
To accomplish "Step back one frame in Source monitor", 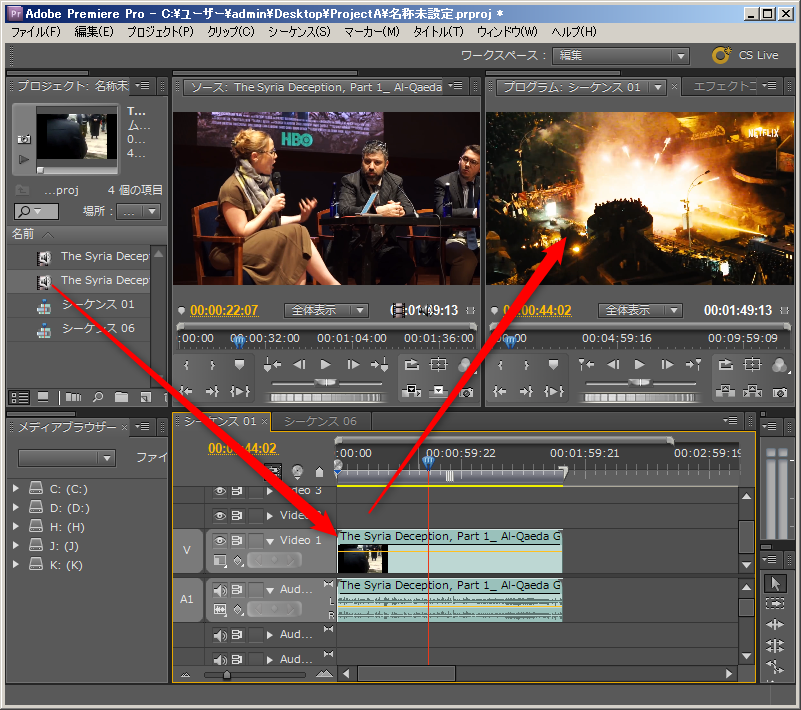I will point(299,365).
